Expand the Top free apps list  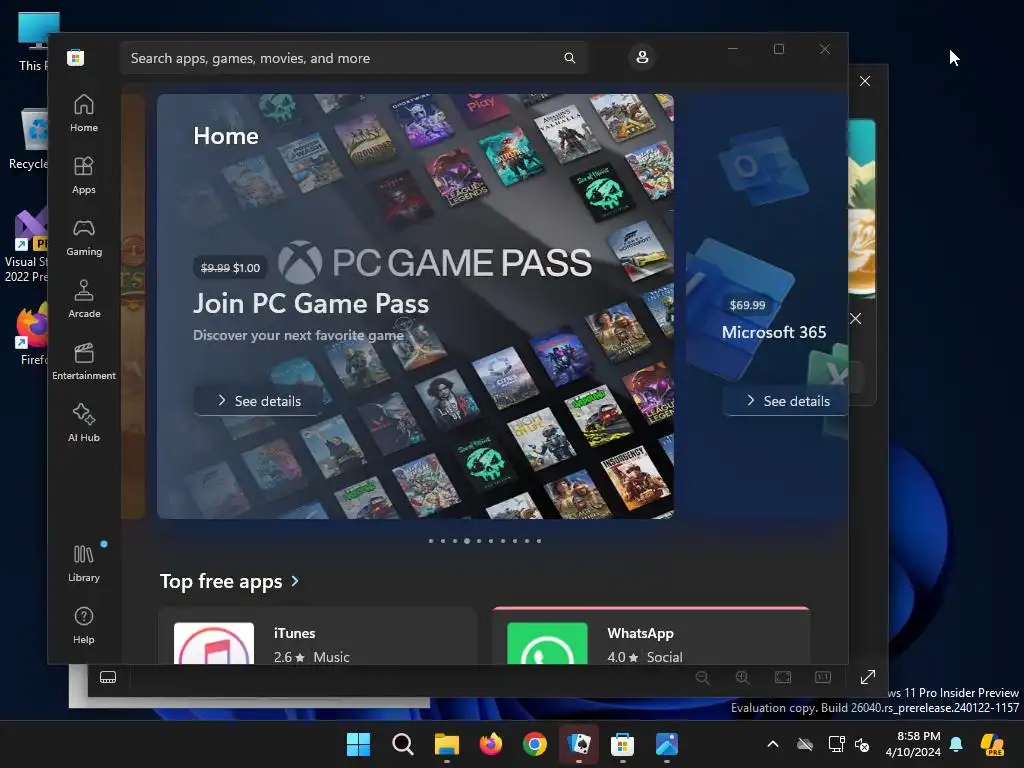point(229,581)
